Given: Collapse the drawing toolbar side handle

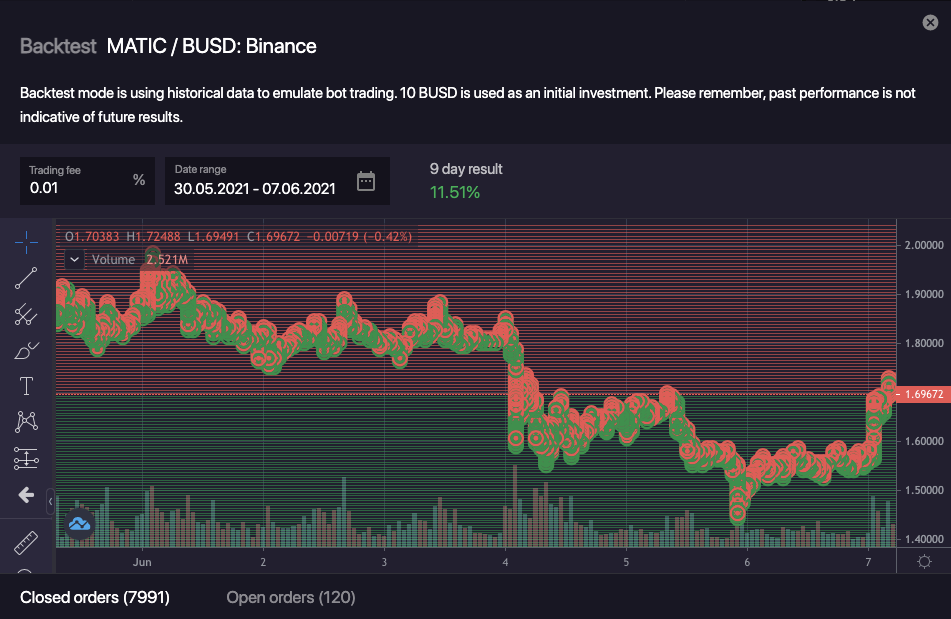Looking at the screenshot, I should [50, 501].
